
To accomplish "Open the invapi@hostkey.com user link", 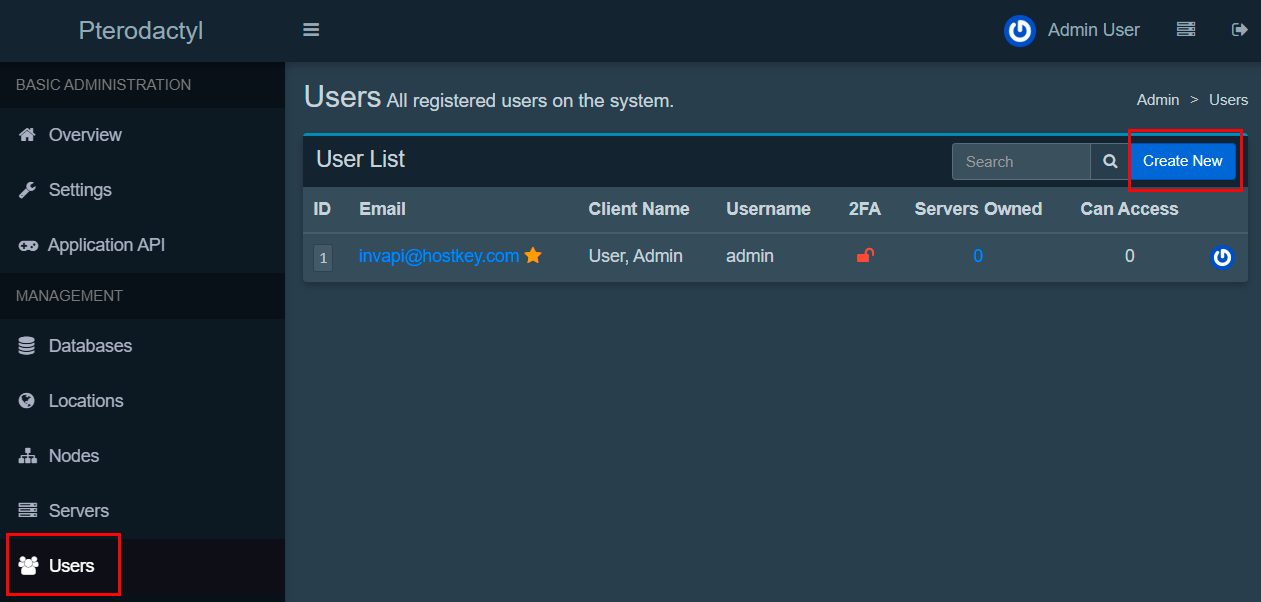I will point(439,256).
